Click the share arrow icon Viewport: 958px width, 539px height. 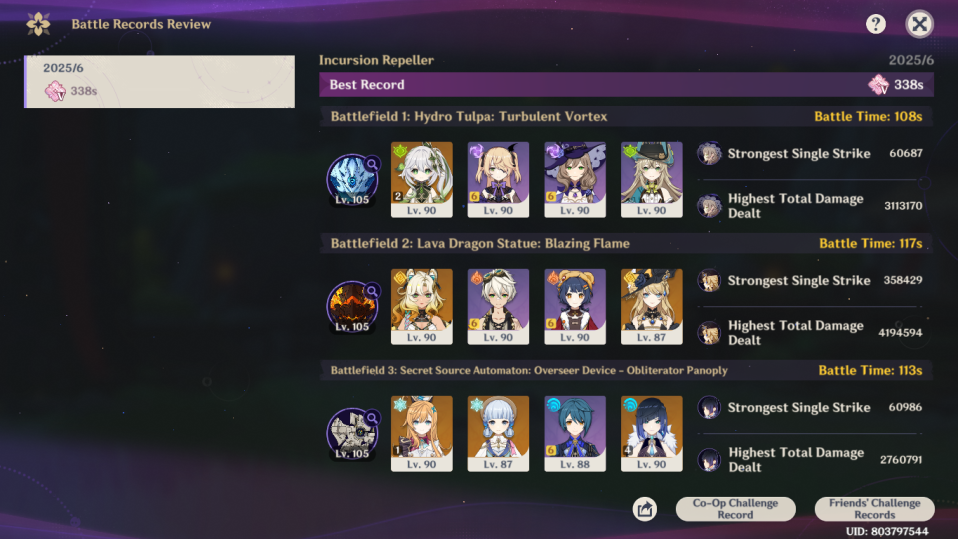pos(645,509)
